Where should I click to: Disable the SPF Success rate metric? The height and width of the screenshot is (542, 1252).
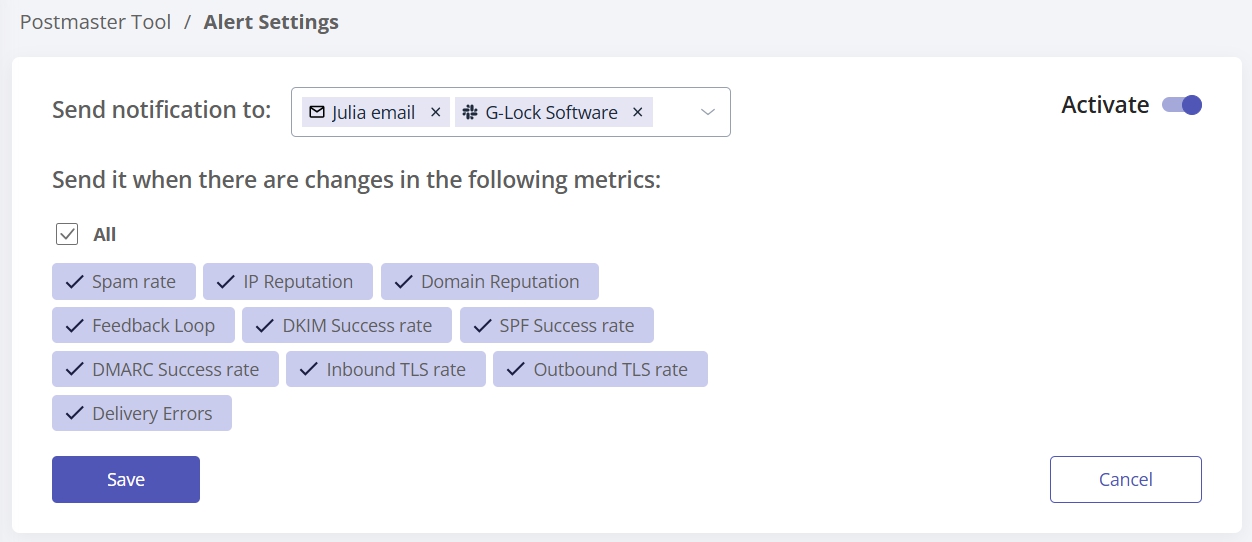click(557, 326)
